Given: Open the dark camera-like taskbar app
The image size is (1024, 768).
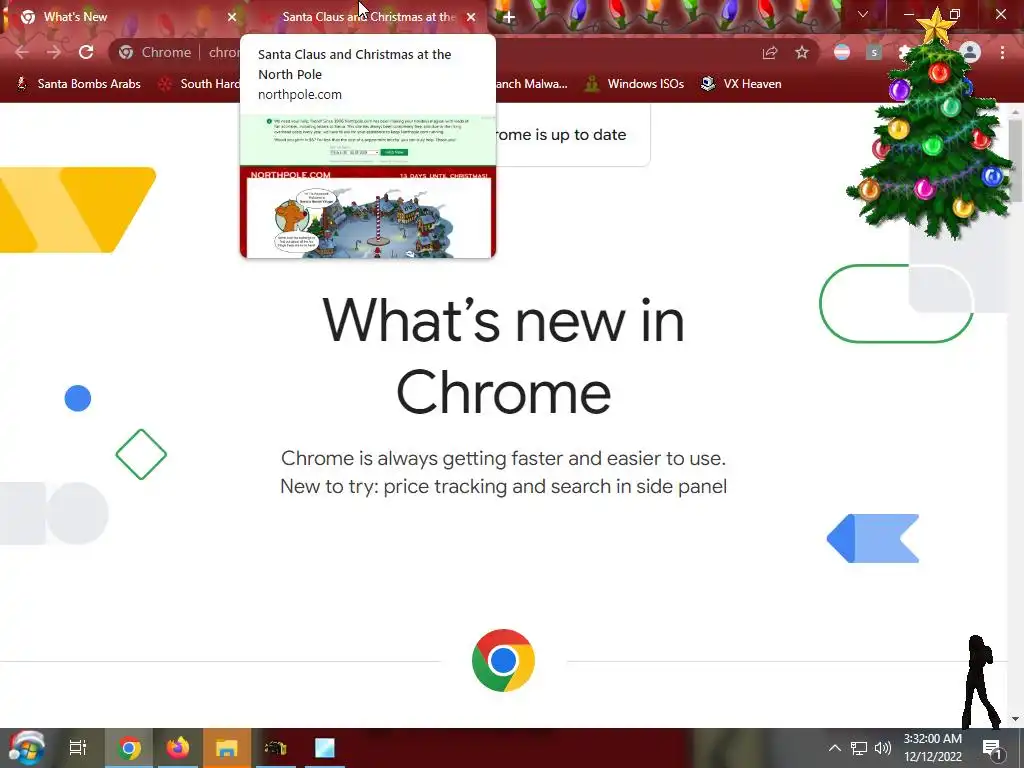Looking at the screenshot, I should 276,748.
